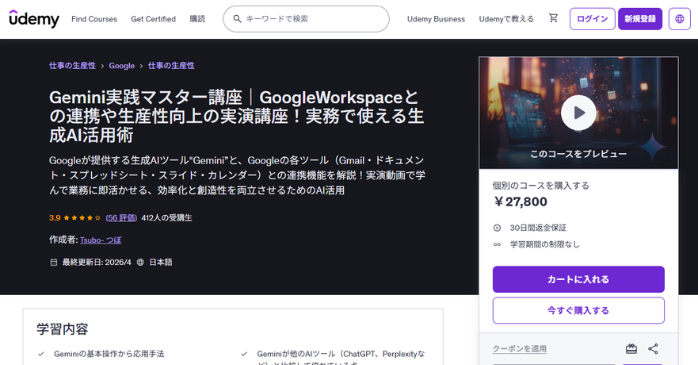Click the このコースをプレビュー thumbnail
Viewport: 698px width, 365px height.
pos(578,113)
